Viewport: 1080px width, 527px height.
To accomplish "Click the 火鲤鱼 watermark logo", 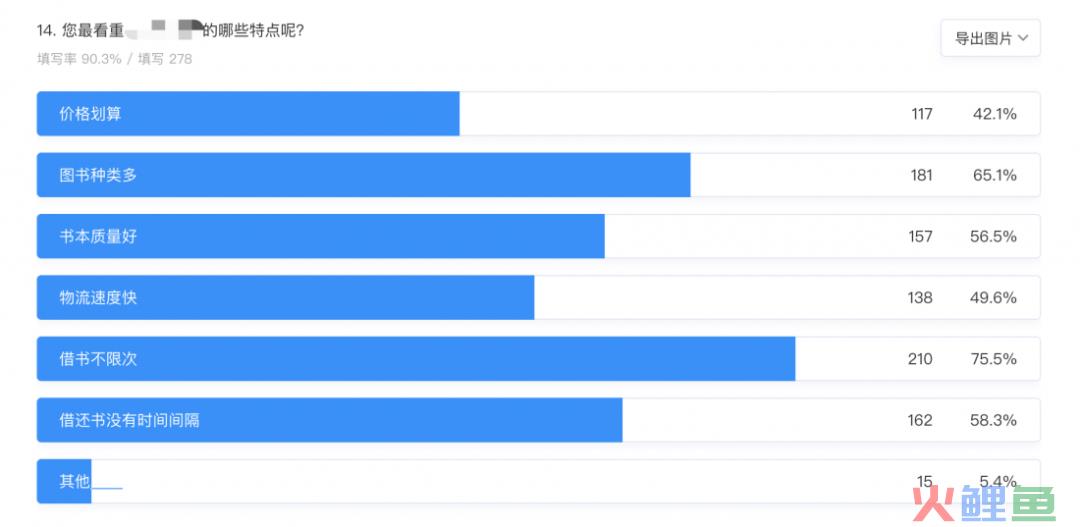I will tap(984, 504).
